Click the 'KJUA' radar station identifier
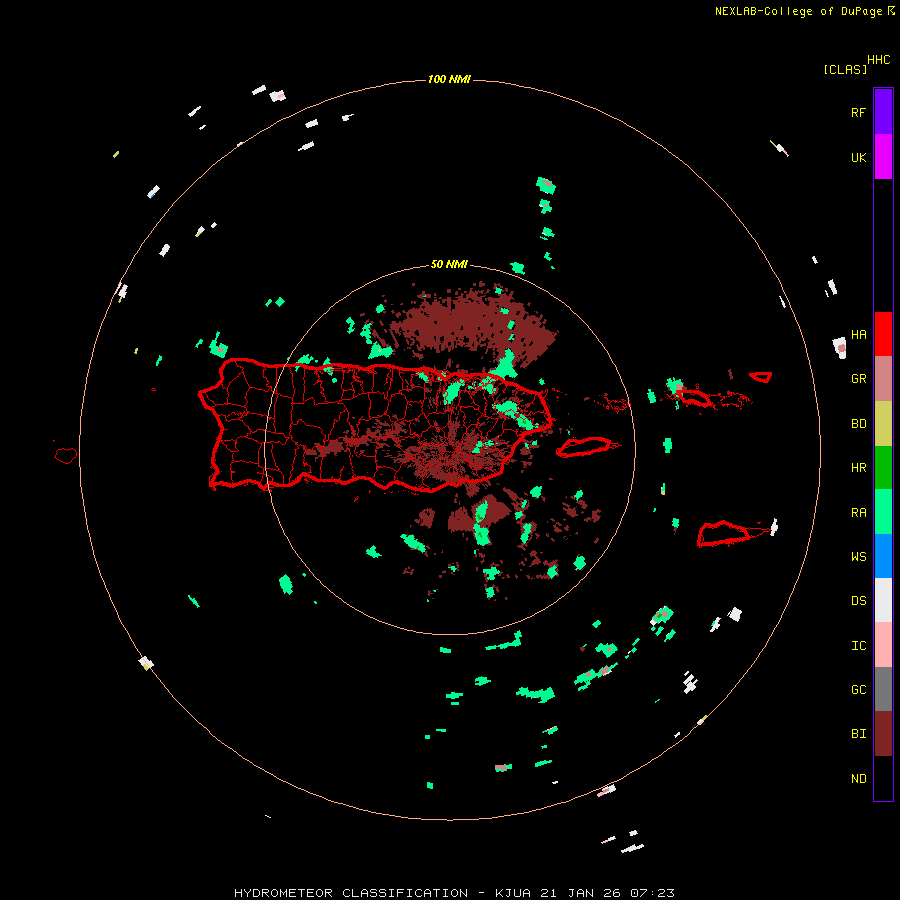Screen dimensions: 900x900 [513, 893]
